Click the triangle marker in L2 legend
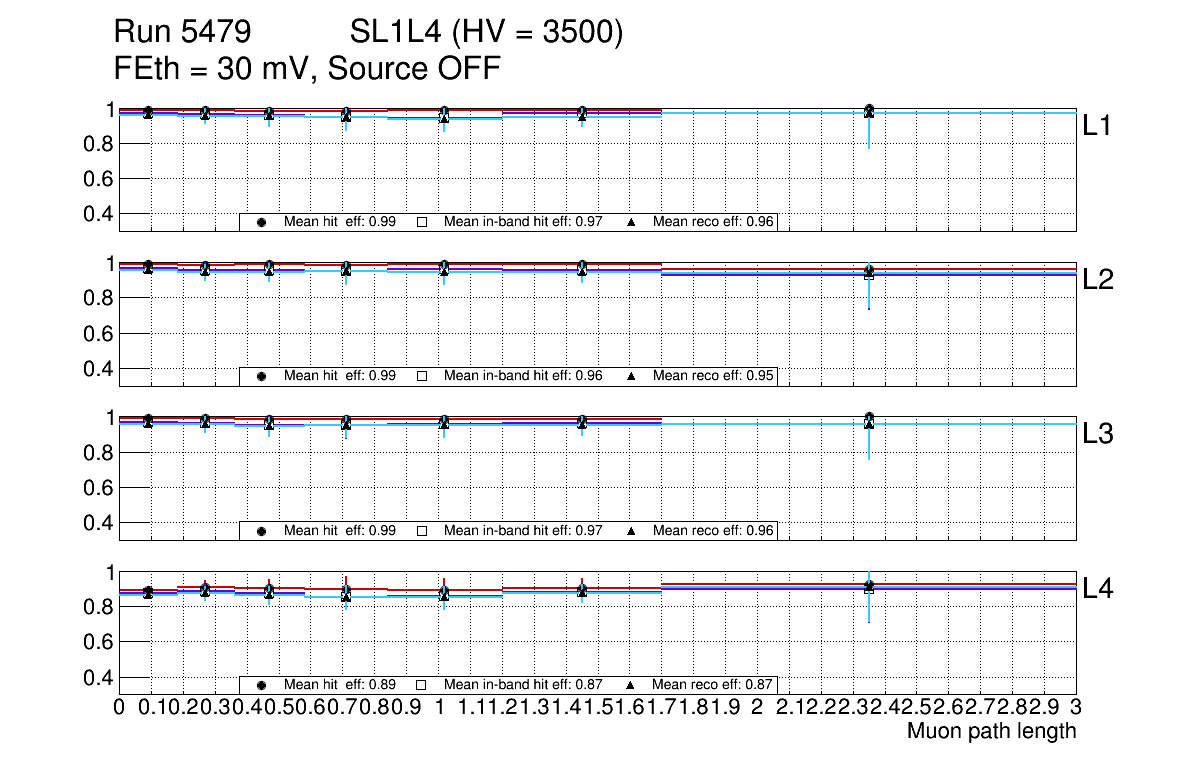The image size is (1196, 772). (x=631, y=376)
